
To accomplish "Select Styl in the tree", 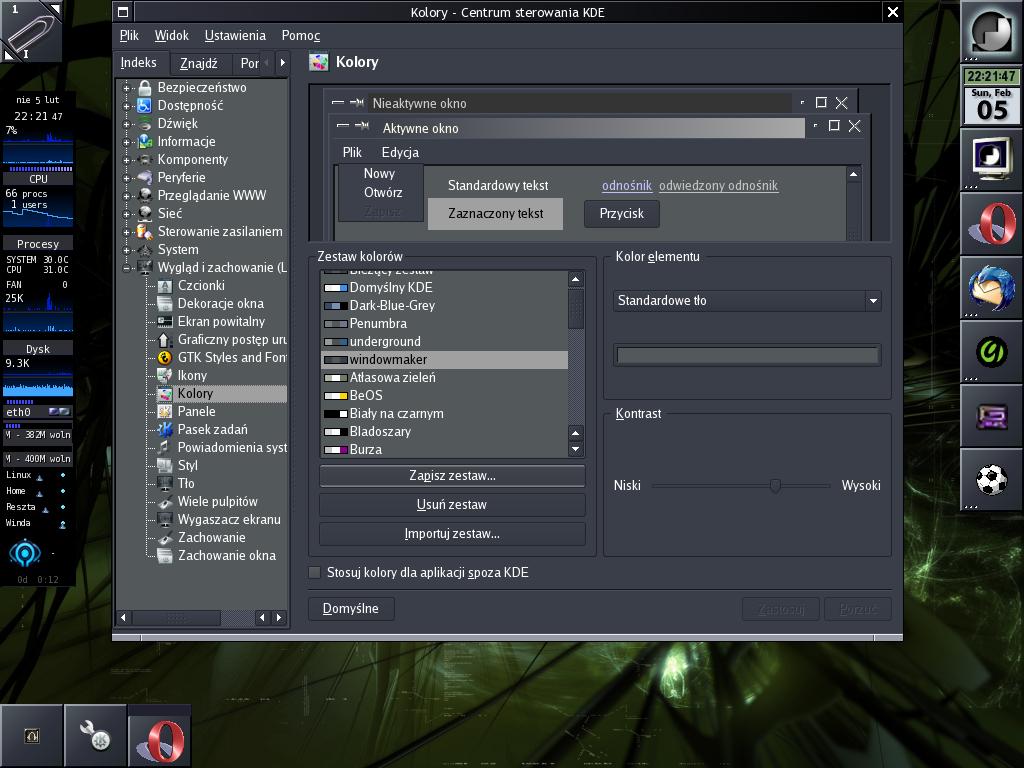I will point(187,466).
